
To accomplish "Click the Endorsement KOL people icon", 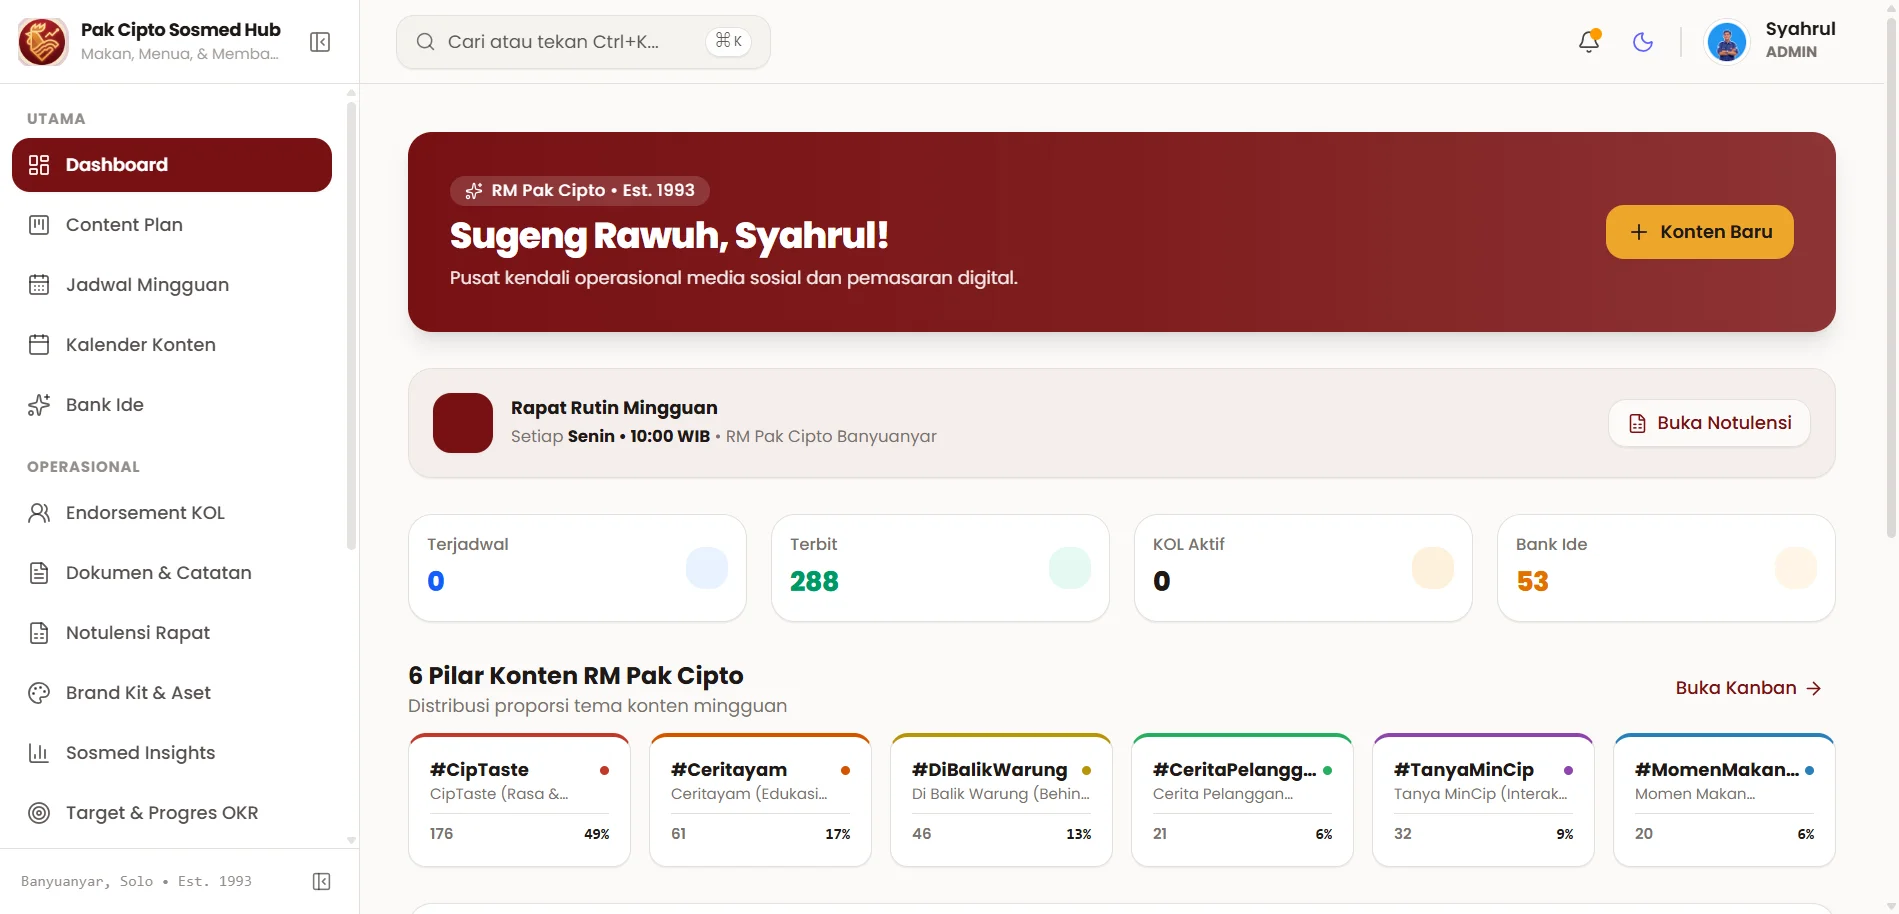I will (39, 513).
